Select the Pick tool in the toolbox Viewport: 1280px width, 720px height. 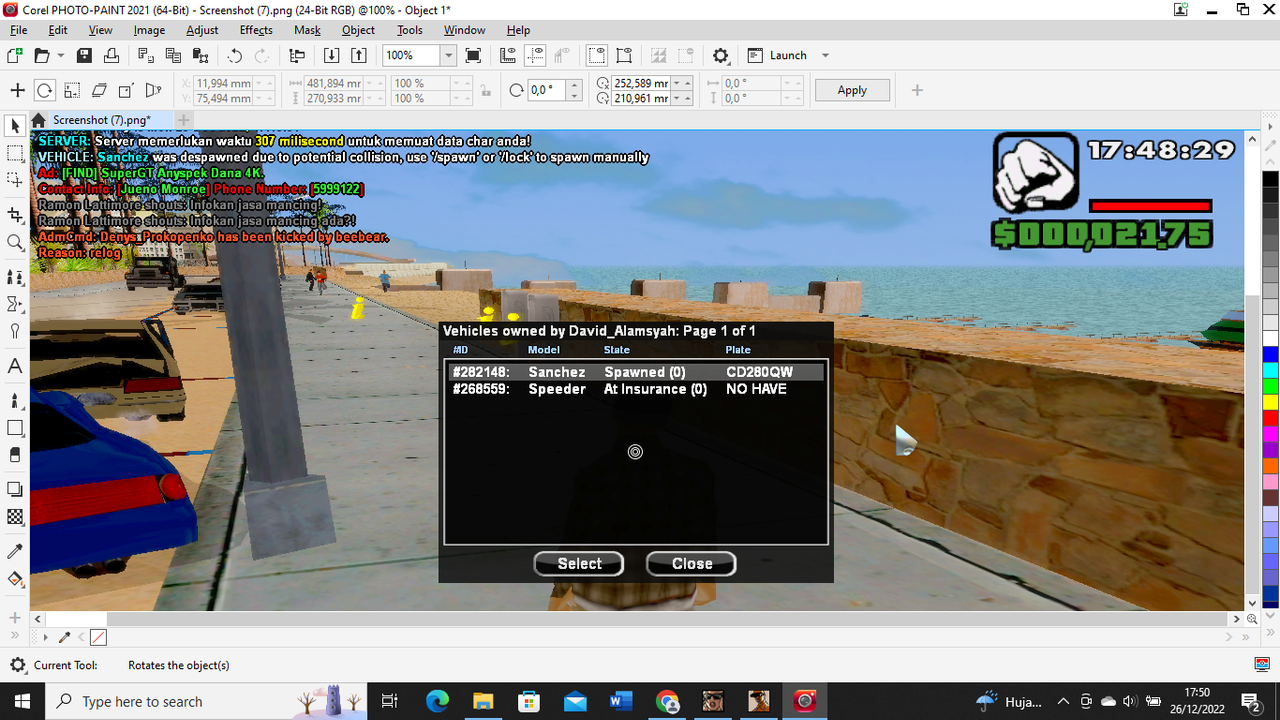coord(15,126)
